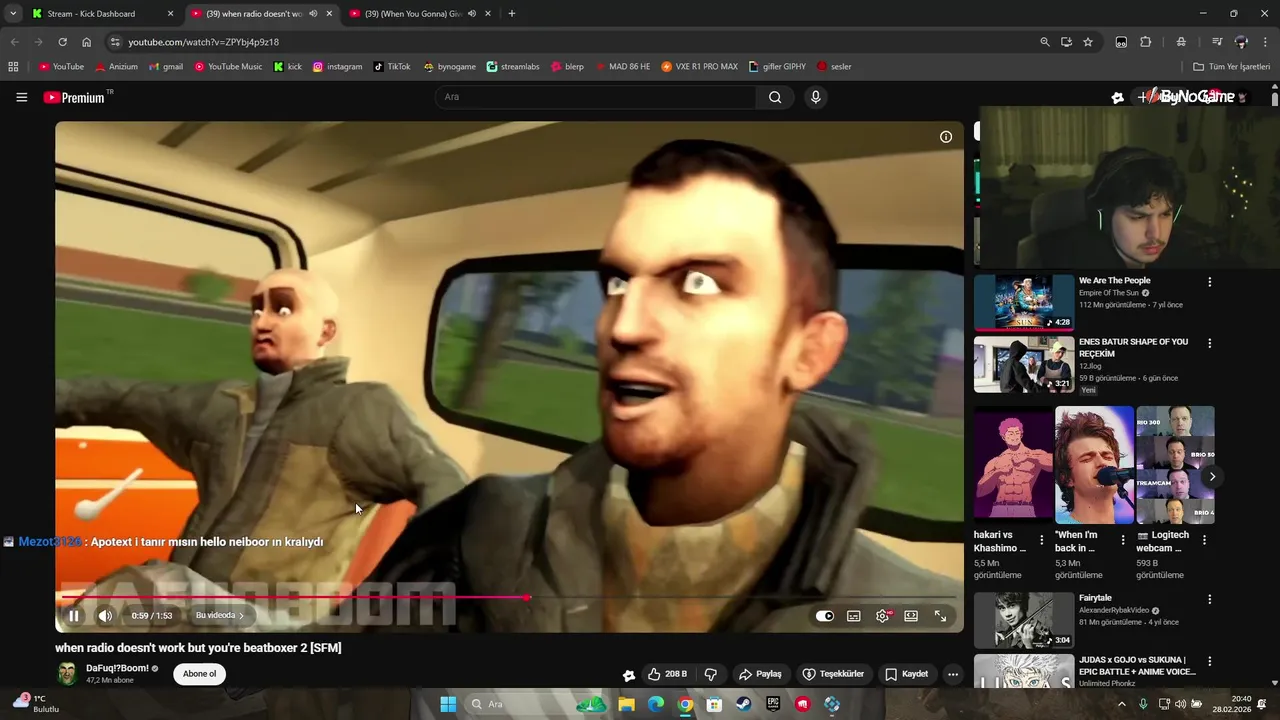Open the TikTok bookmark
Viewport: 1280px width, 720px height.
click(x=391, y=67)
